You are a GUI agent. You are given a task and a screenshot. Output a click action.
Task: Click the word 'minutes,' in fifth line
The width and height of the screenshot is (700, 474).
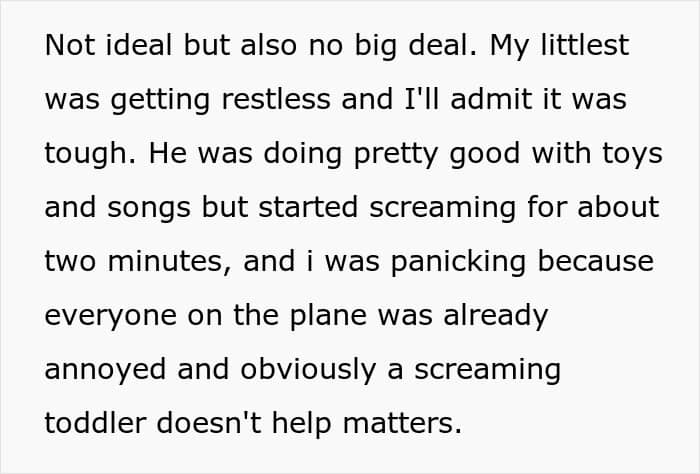pos(170,262)
